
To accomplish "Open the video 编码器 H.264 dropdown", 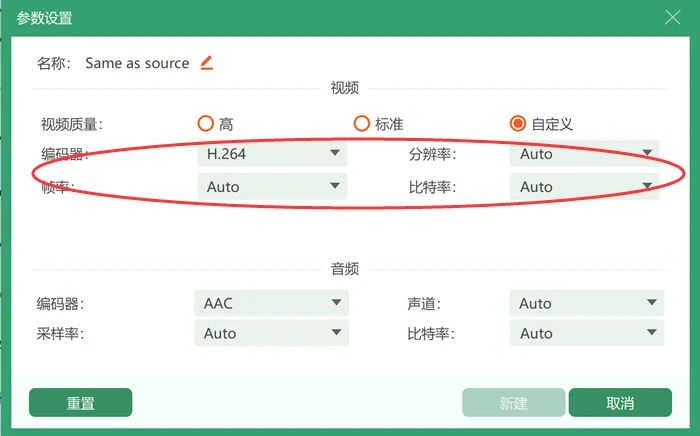I will [x=272, y=154].
